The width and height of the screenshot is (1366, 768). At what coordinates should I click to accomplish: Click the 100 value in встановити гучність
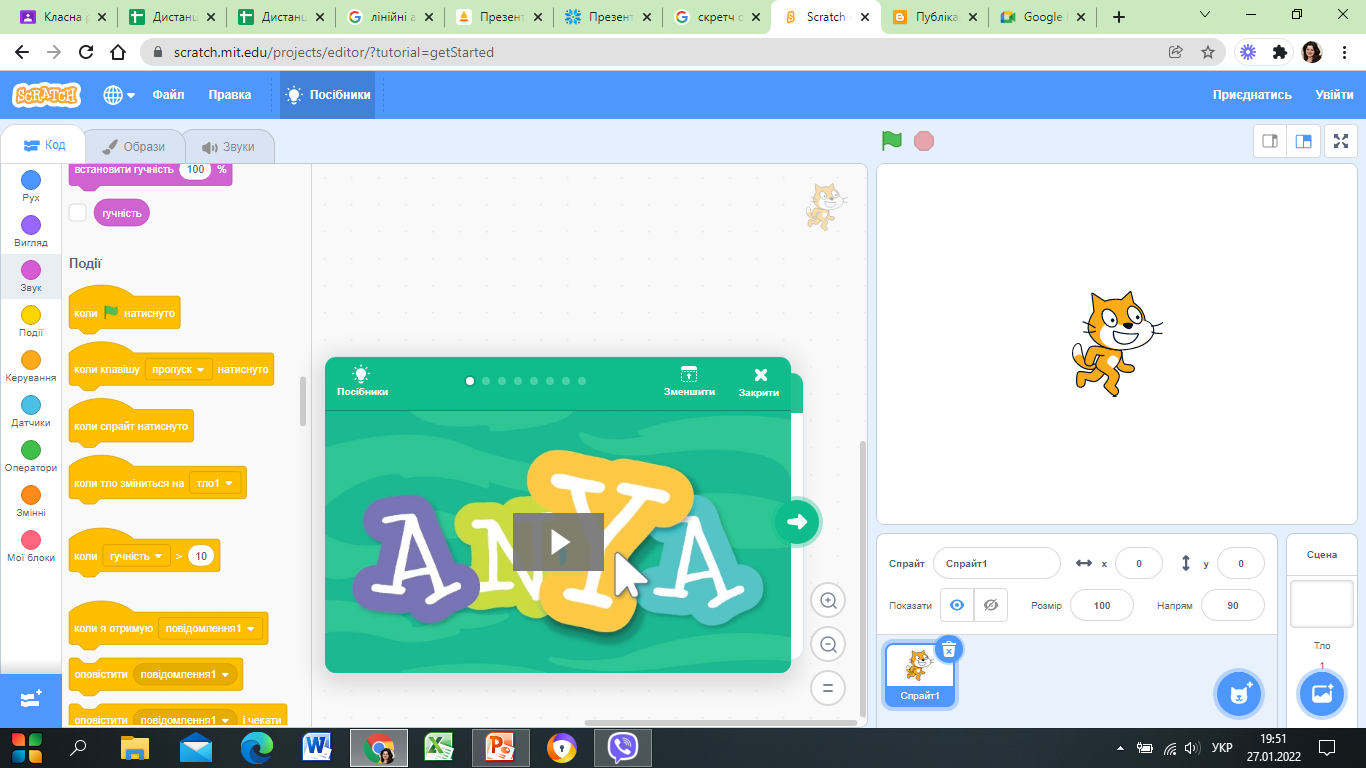(195, 170)
